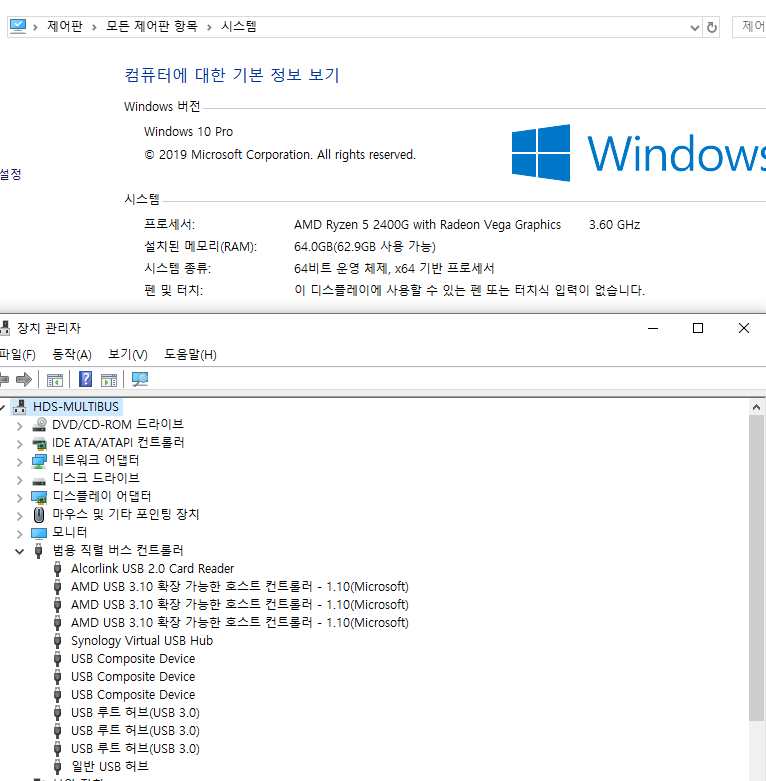Select IDE ATA/ATAPI controller category icon
The image size is (766, 781).
(x=39, y=443)
